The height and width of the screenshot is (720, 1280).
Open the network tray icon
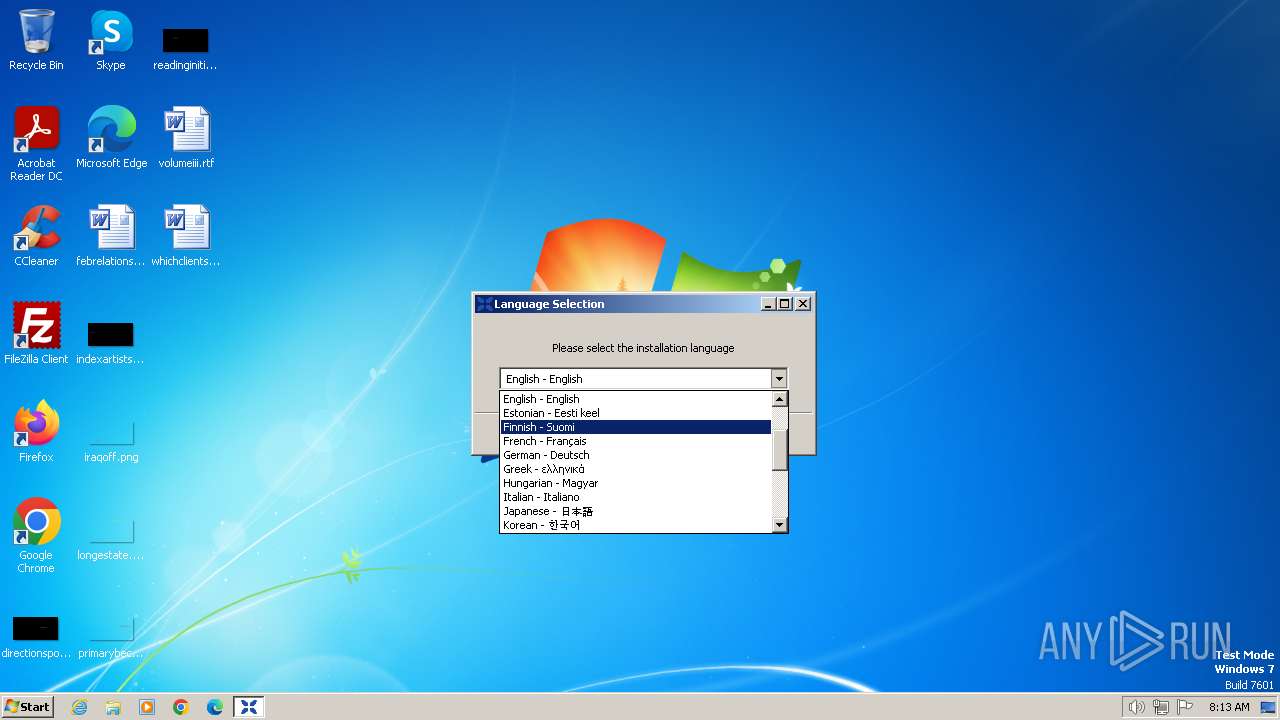1161,707
